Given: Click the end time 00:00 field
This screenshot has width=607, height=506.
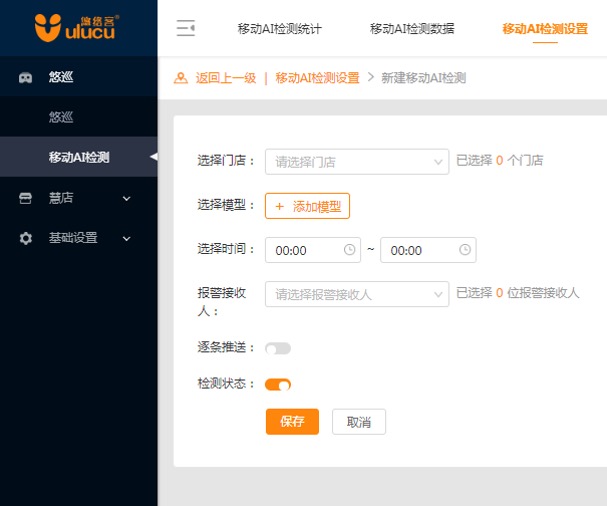Looking at the screenshot, I should [428, 250].
